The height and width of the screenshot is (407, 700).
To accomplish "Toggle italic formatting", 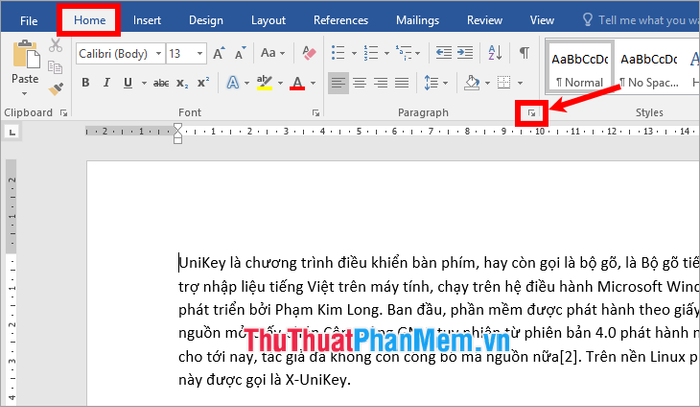I will (x=106, y=83).
